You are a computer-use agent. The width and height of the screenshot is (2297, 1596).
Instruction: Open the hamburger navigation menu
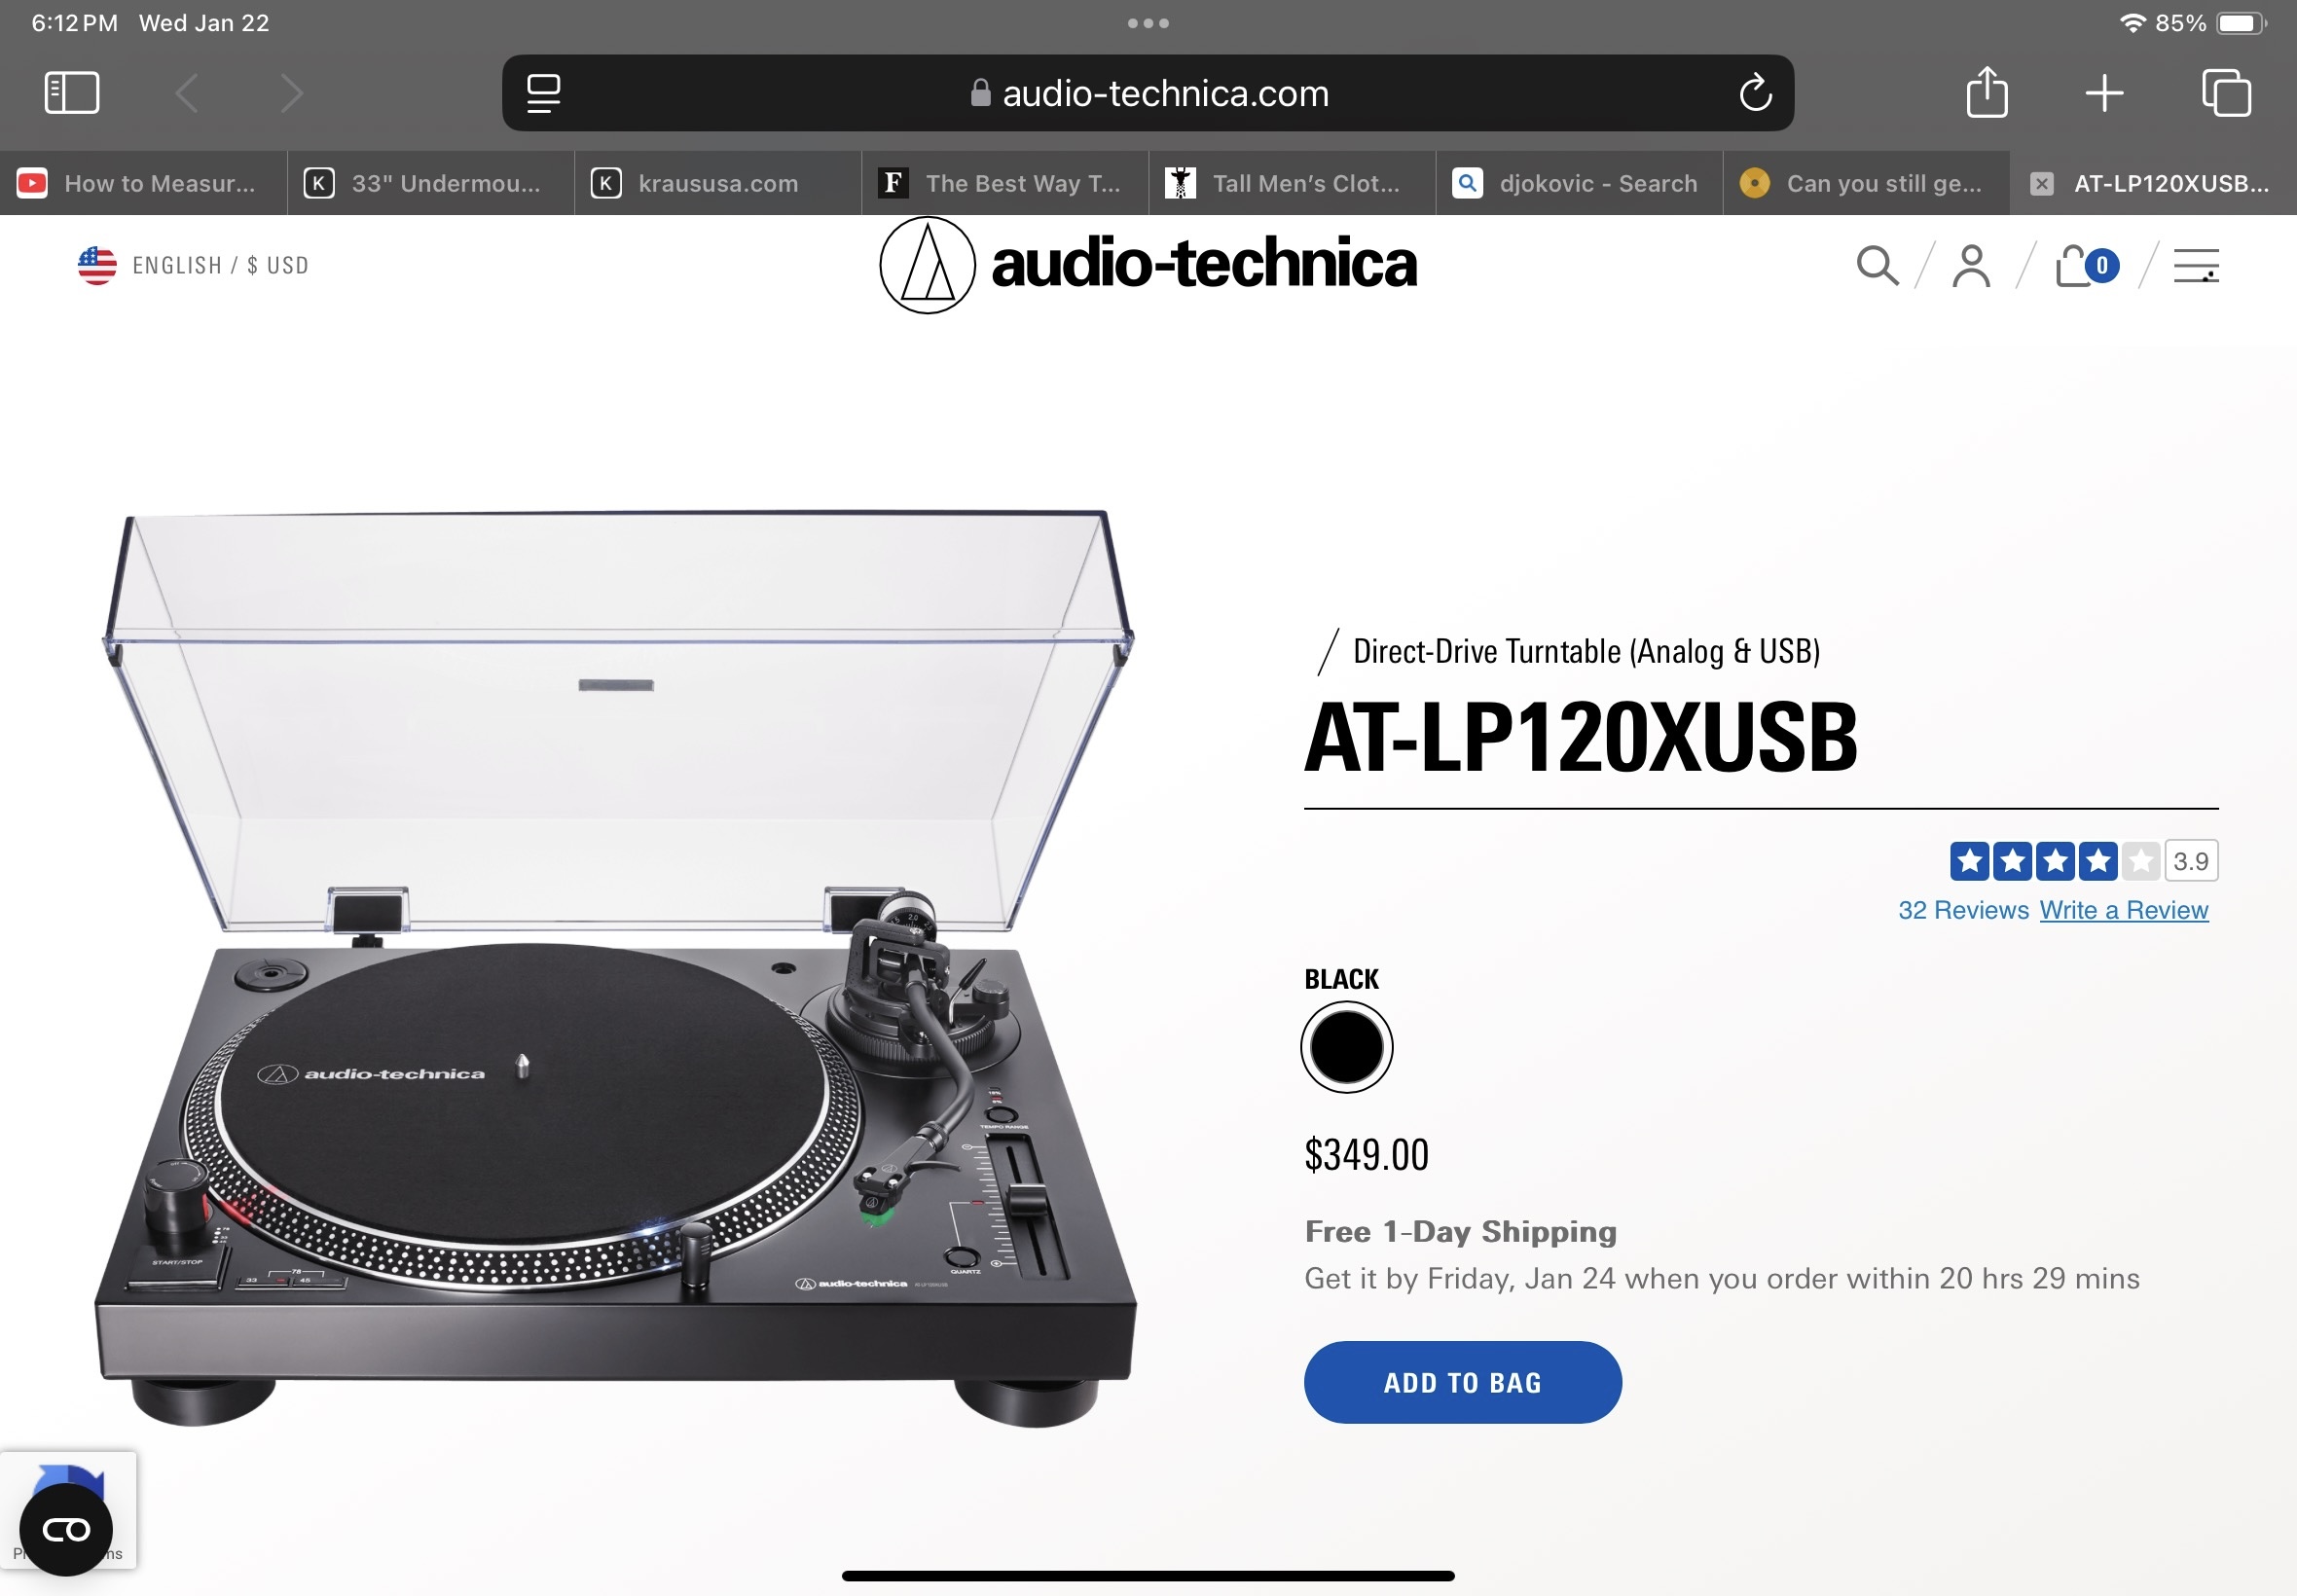point(2196,266)
